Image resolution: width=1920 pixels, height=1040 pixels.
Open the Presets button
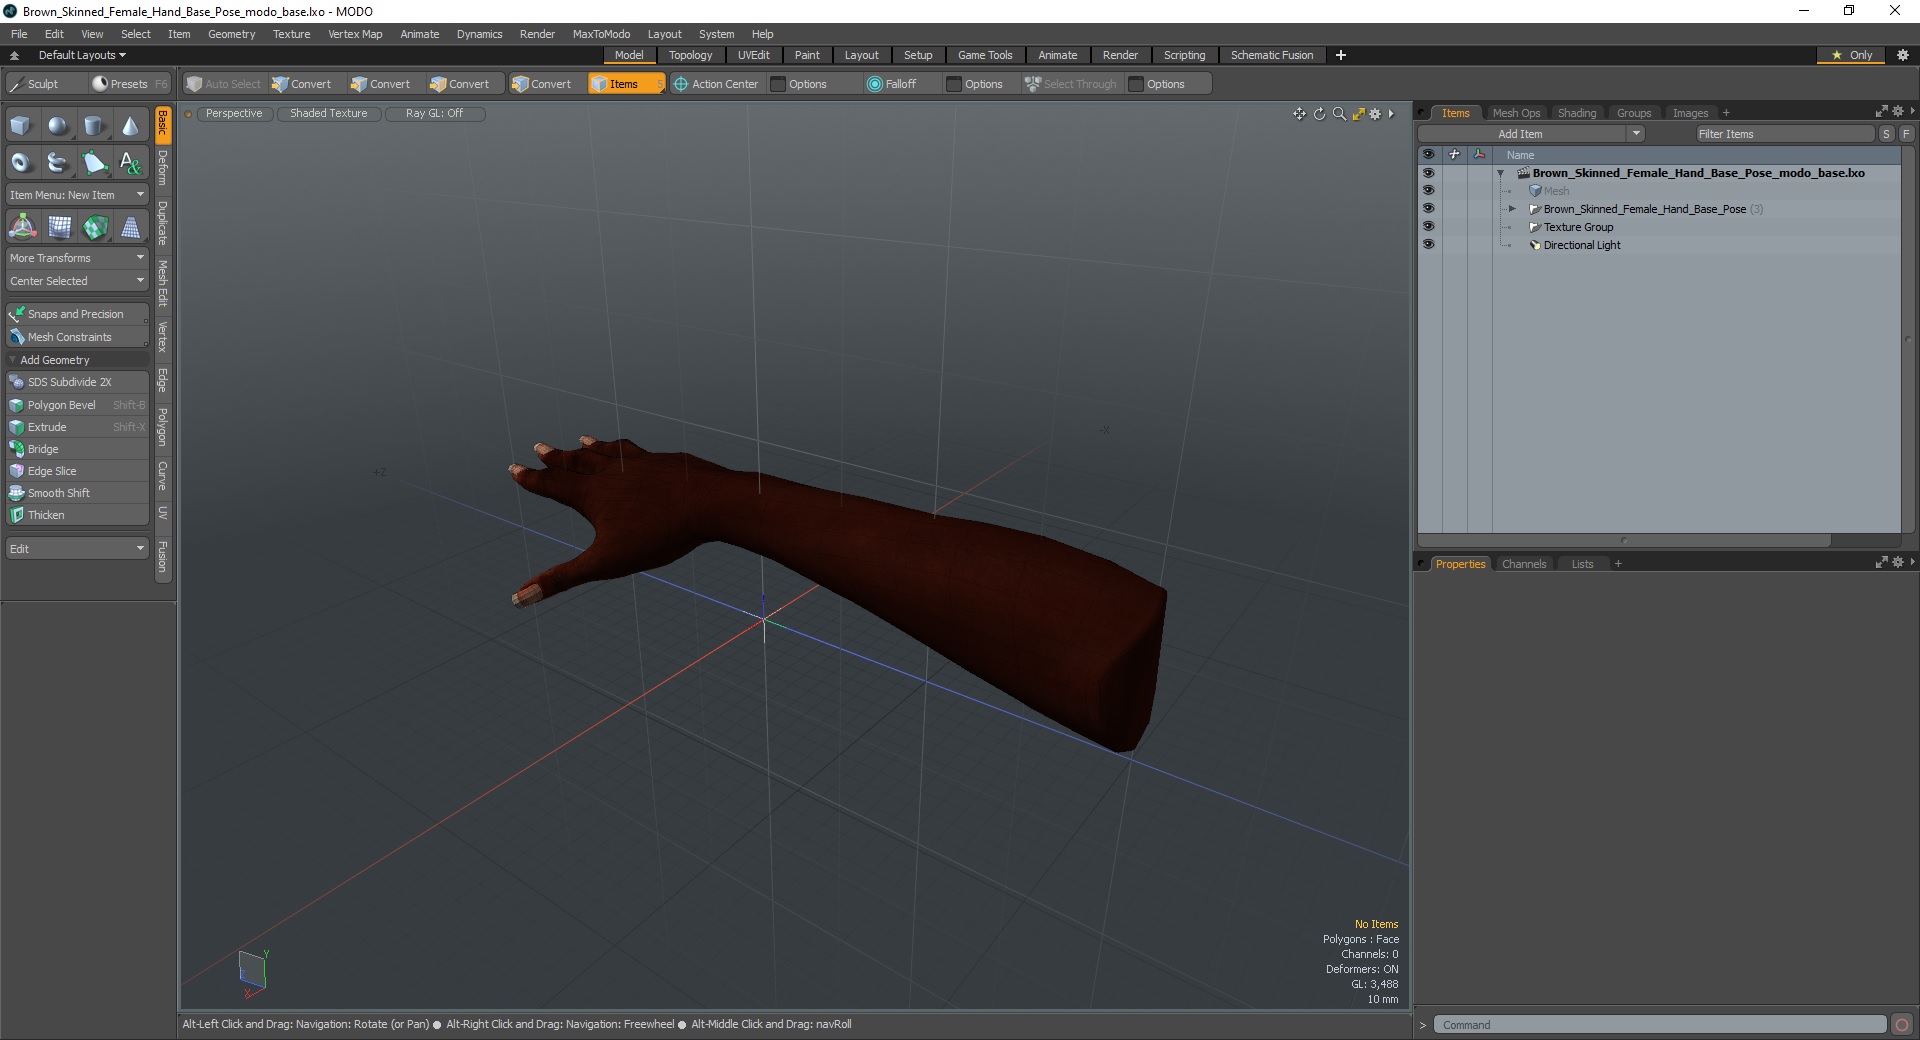(129, 84)
